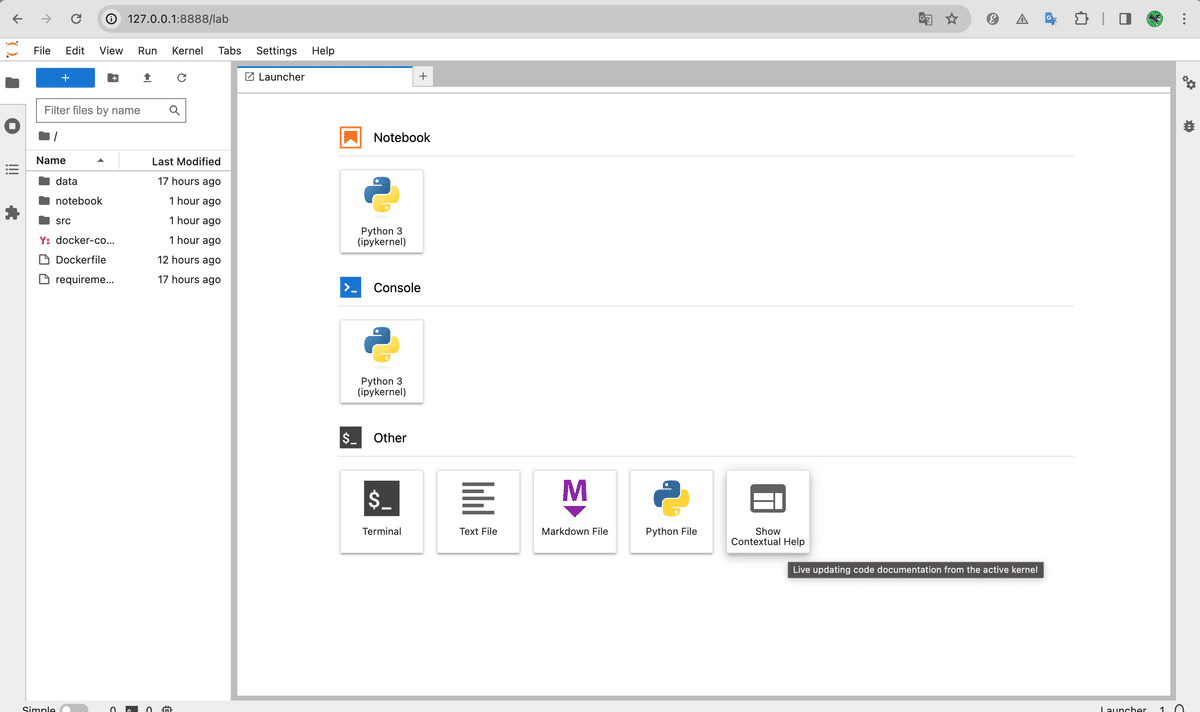Switch to the Launcher tab
This screenshot has height=712, width=1200.
click(x=324, y=77)
